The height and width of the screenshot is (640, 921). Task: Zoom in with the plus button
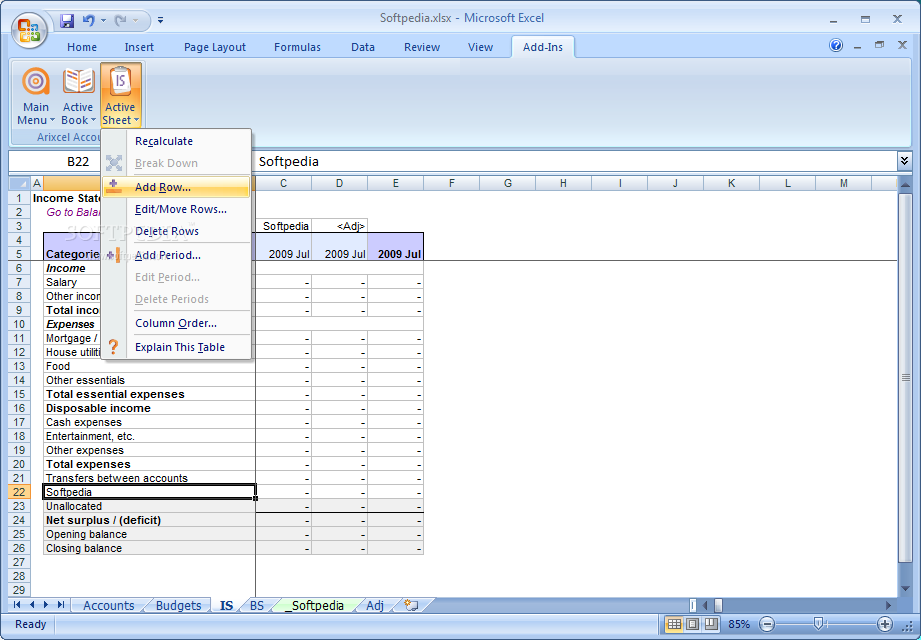(x=885, y=624)
